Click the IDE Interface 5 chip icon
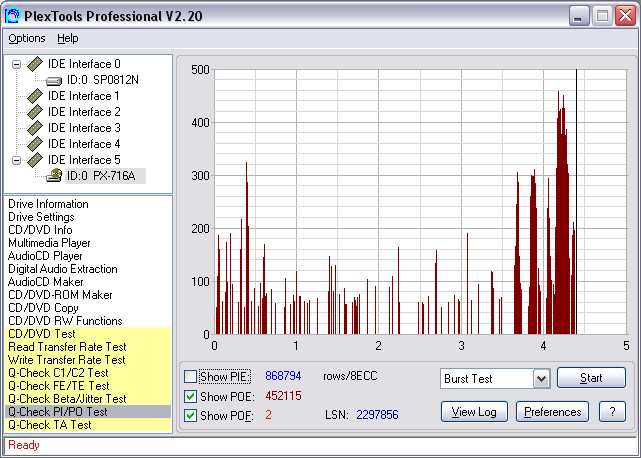 click(35, 159)
